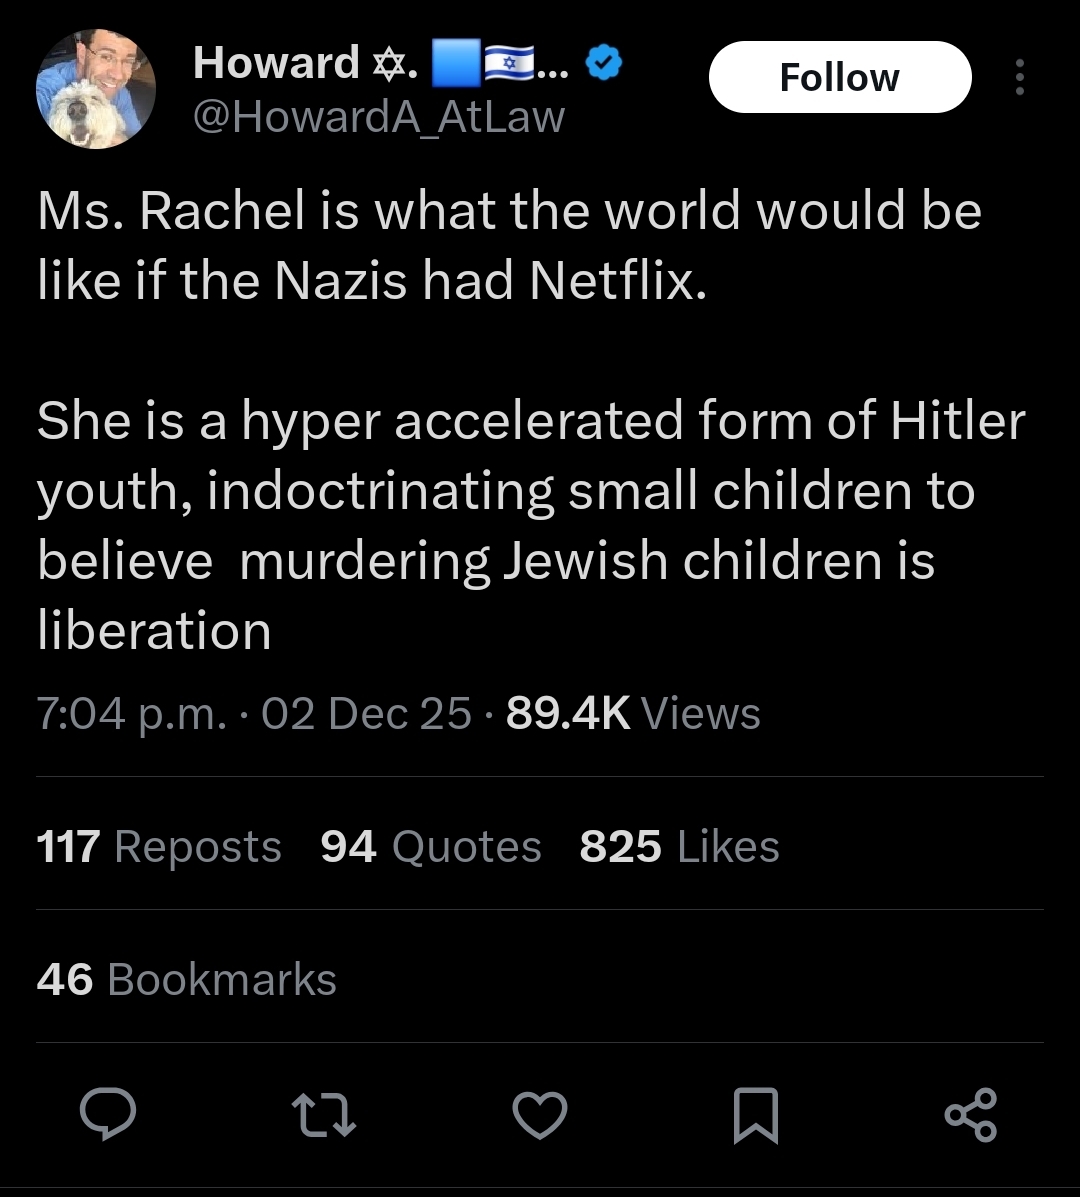Click the Star of David symbol in name

tap(388, 63)
